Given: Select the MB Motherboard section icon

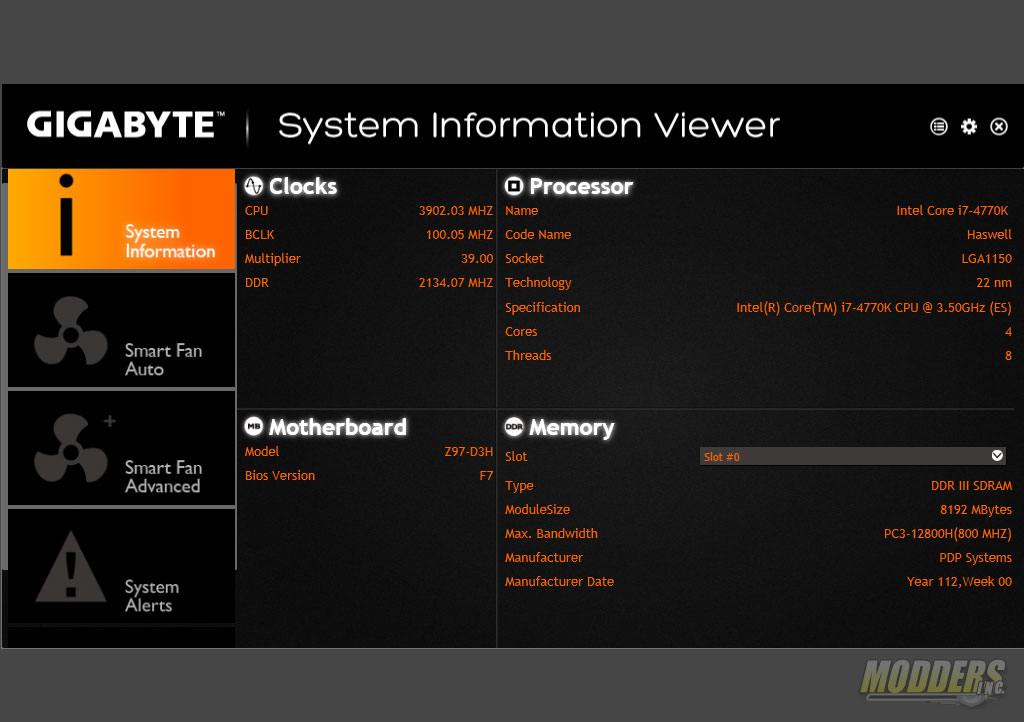Looking at the screenshot, I should tap(253, 427).
